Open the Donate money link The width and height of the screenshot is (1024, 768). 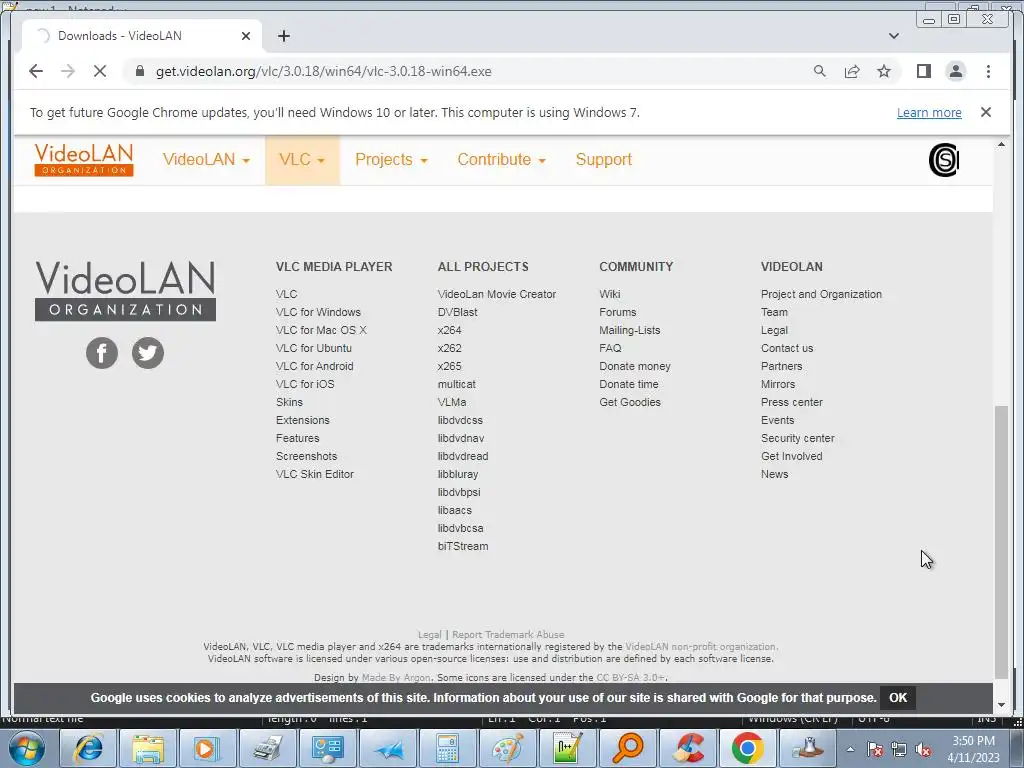pos(635,366)
